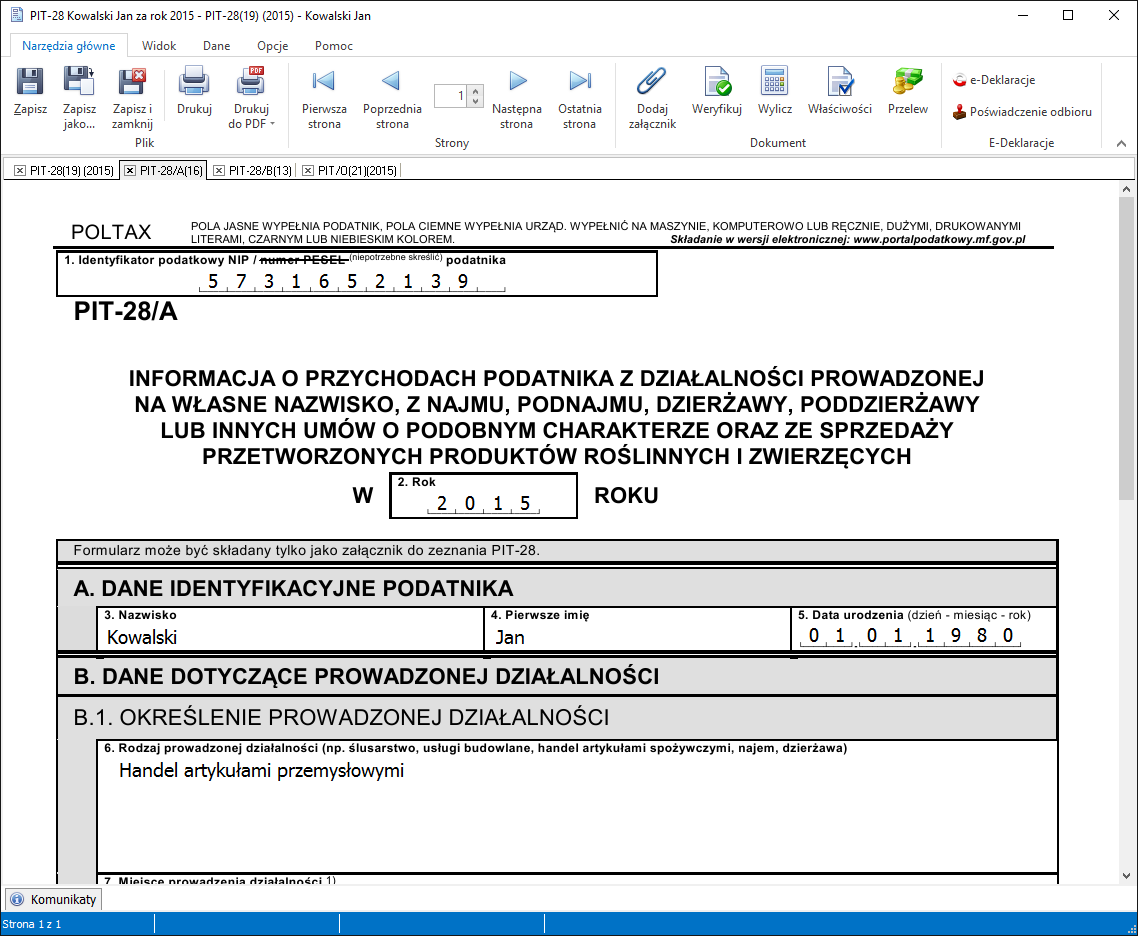Click the 'Strona 1 z 1' status text
Viewport: 1138px width, 936px height.
point(32,924)
